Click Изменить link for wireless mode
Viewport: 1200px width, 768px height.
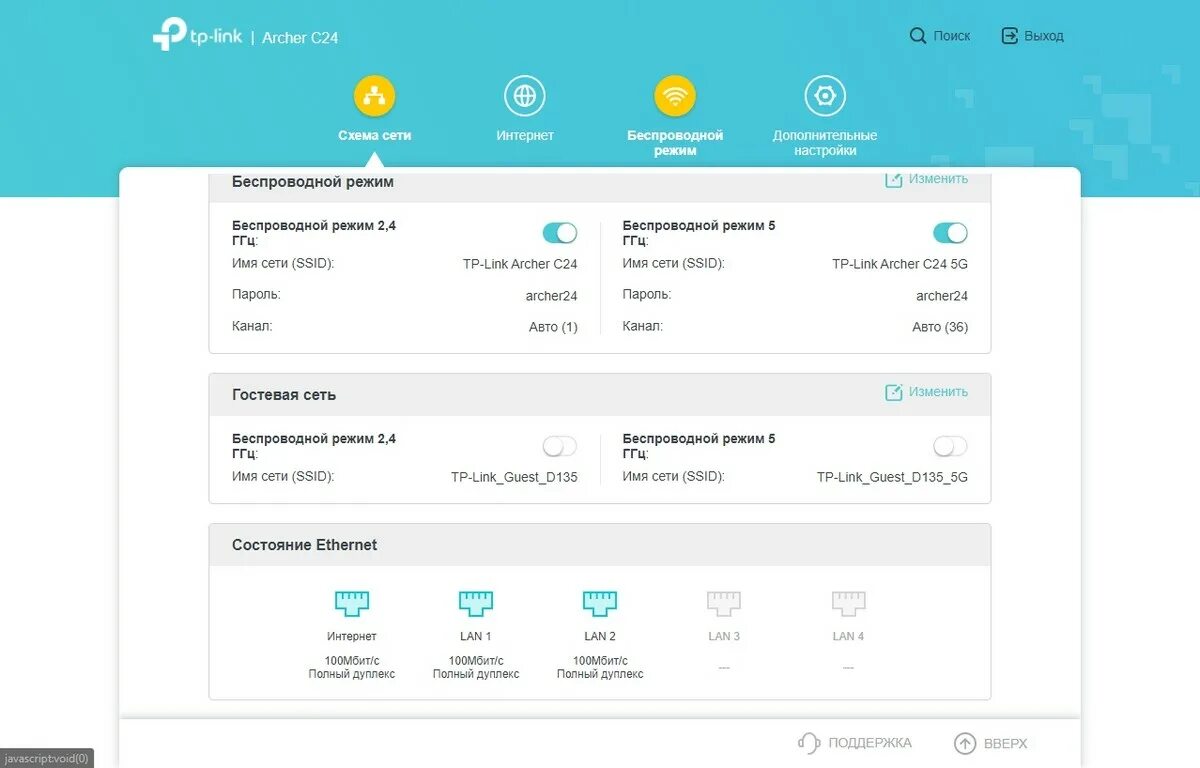pos(938,179)
